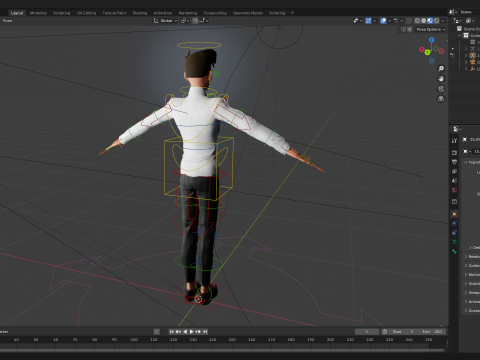The image size is (480, 360).
Task: Click the blue Z axis gizmo handle
Action: (432, 40)
